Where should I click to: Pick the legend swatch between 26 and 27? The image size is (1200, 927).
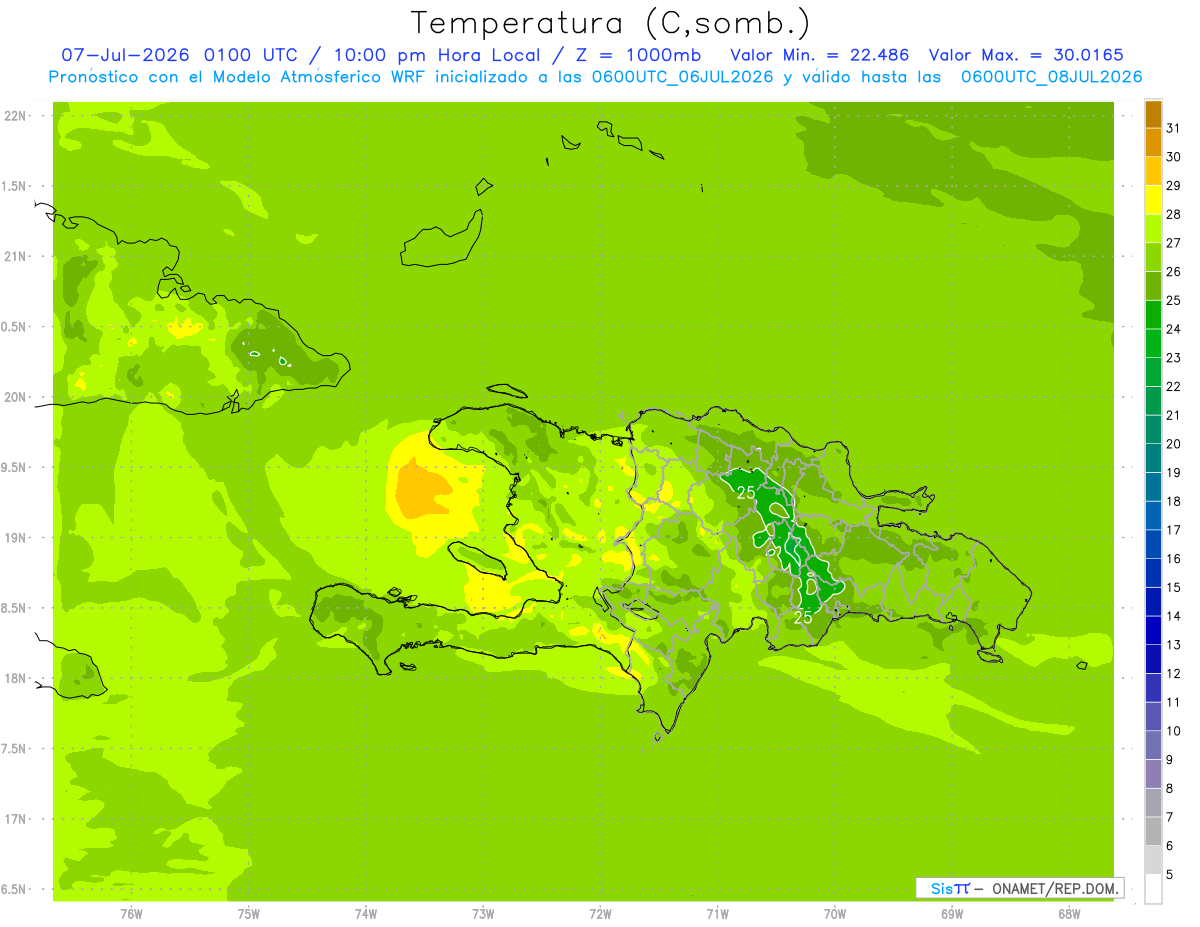point(1153,257)
